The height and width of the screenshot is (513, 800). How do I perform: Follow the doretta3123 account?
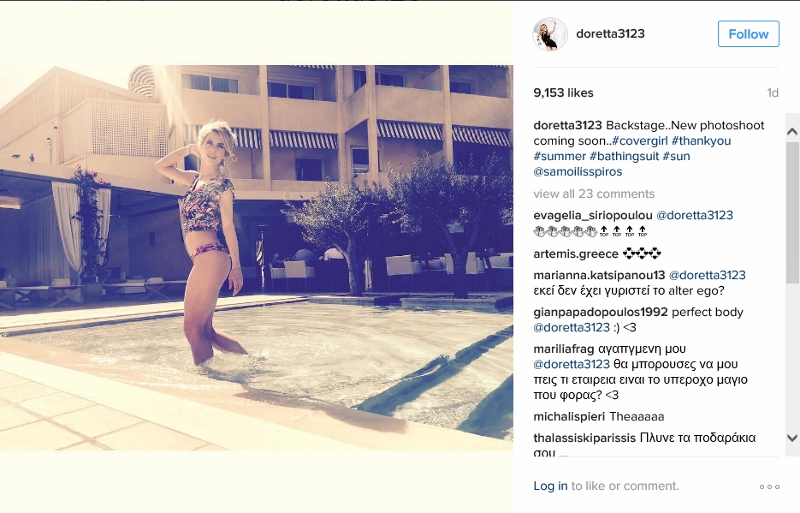(748, 34)
